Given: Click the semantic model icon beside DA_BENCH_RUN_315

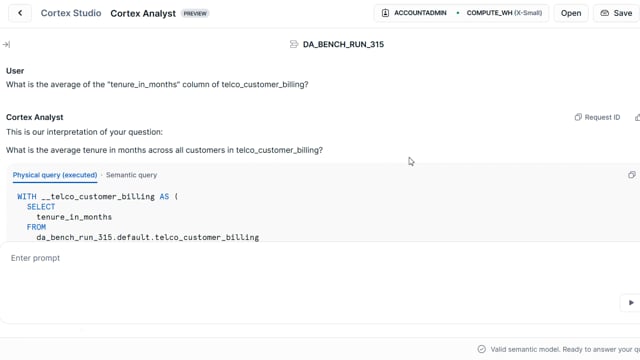Looking at the screenshot, I should [x=294, y=44].
